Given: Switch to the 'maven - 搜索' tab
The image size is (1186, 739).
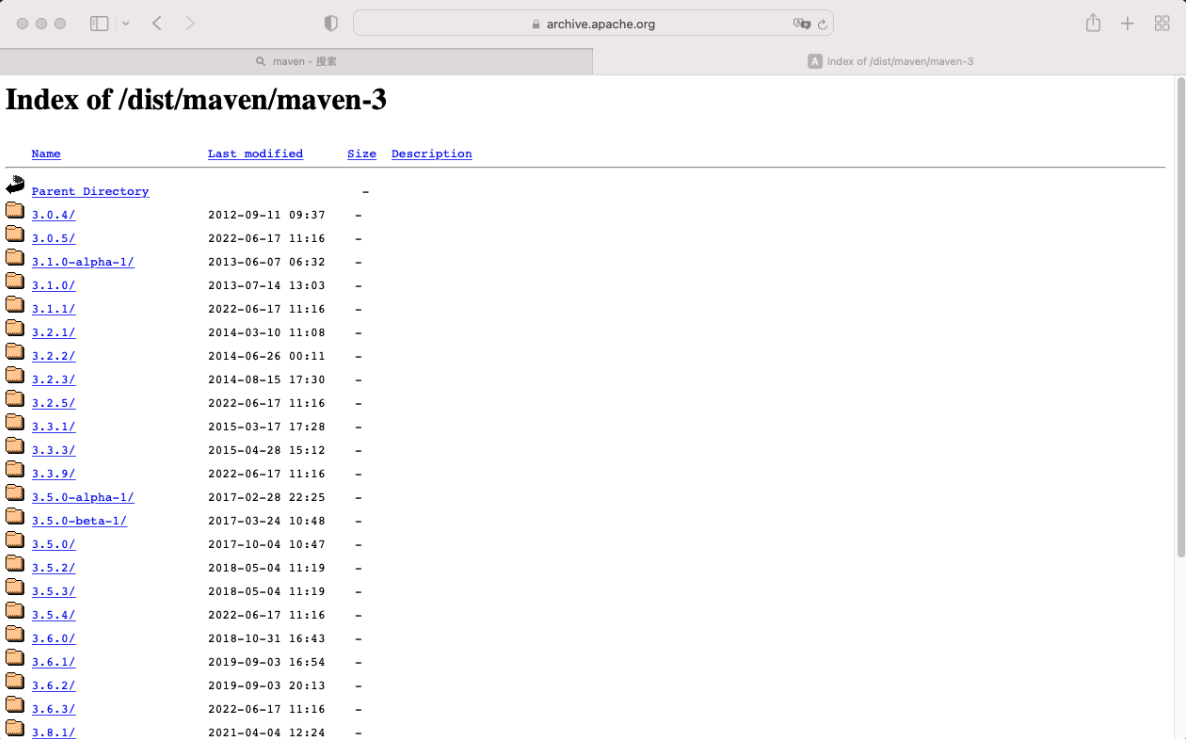Looking at the screenshot, I should pyautogui.click(x=296, y=61).
